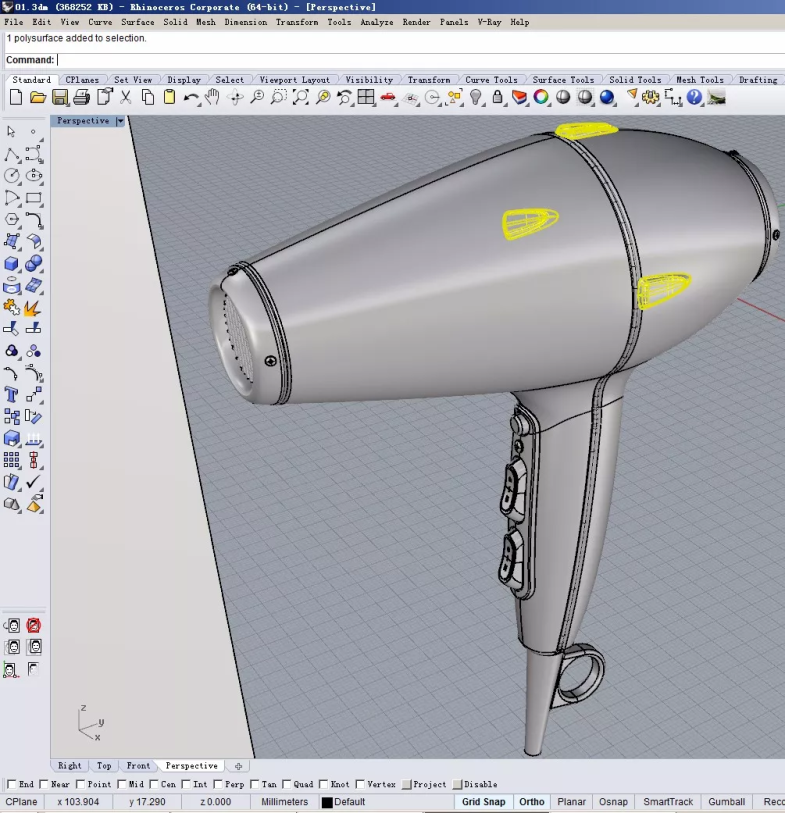Click the black Default layer swatch

[x=327, y=802]
